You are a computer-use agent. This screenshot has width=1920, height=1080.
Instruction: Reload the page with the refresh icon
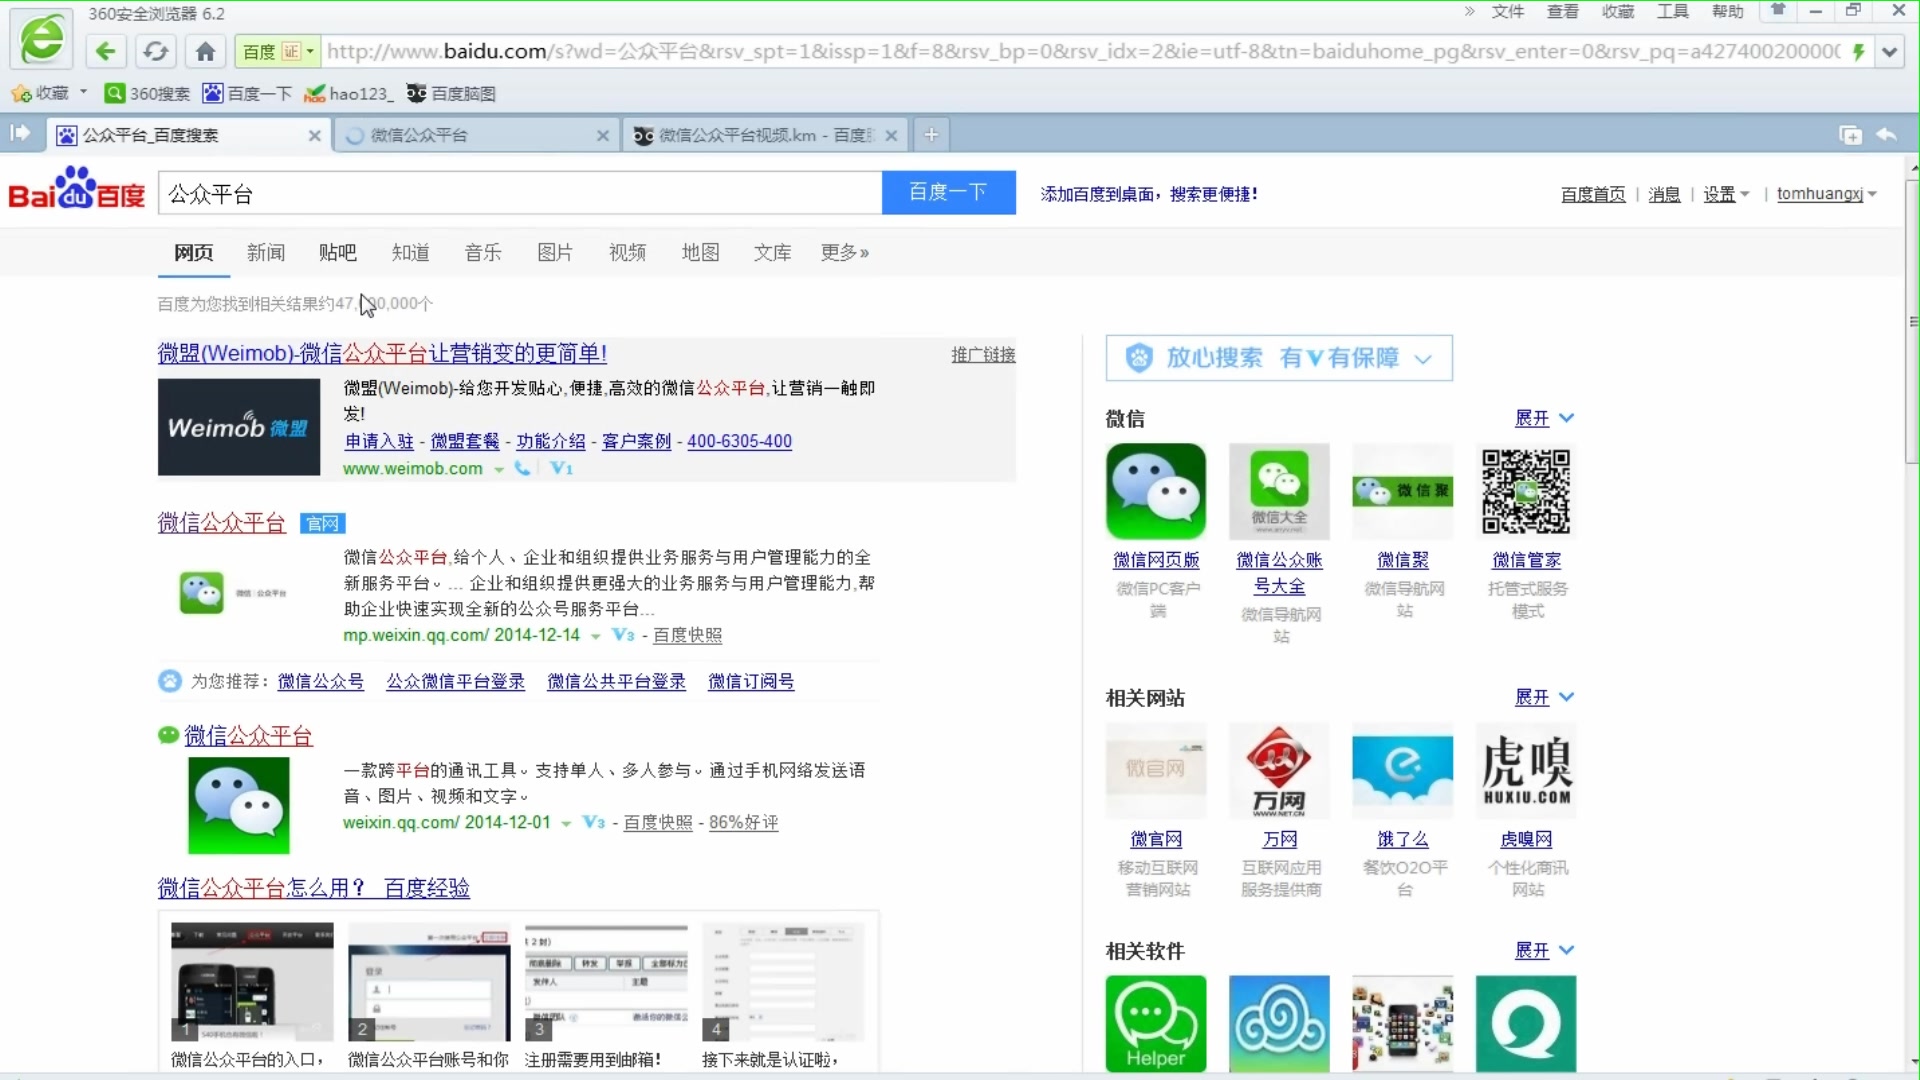pos(156,52)
